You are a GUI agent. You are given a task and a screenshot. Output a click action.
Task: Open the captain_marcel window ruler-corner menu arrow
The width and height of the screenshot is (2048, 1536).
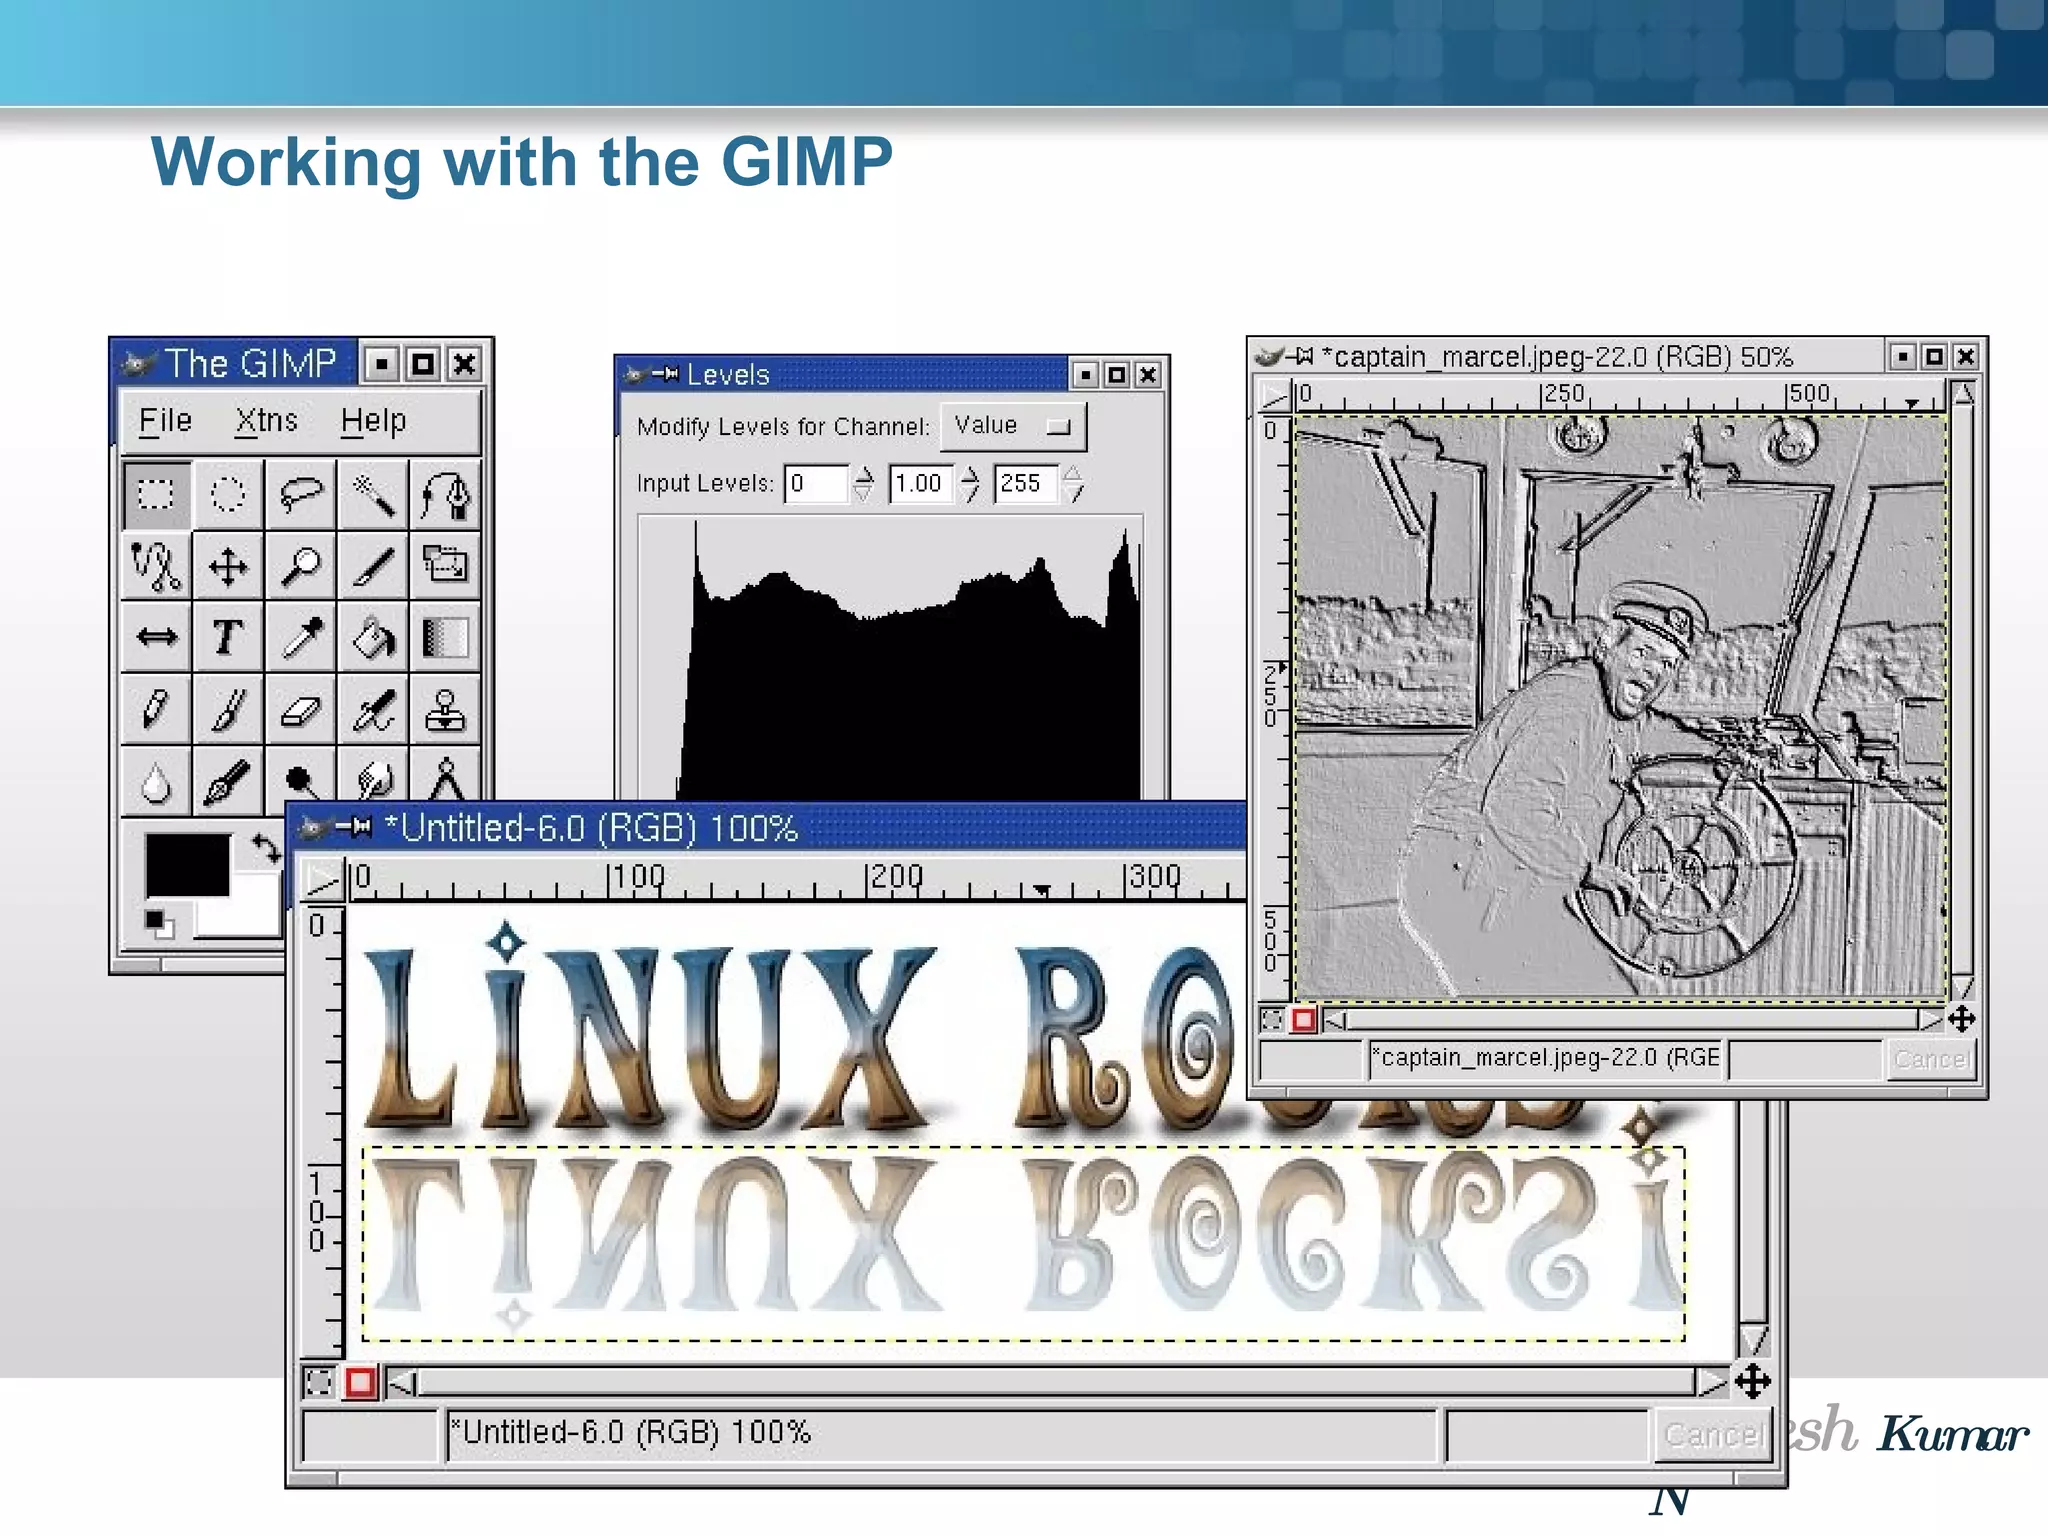(x=1273, y=397)
